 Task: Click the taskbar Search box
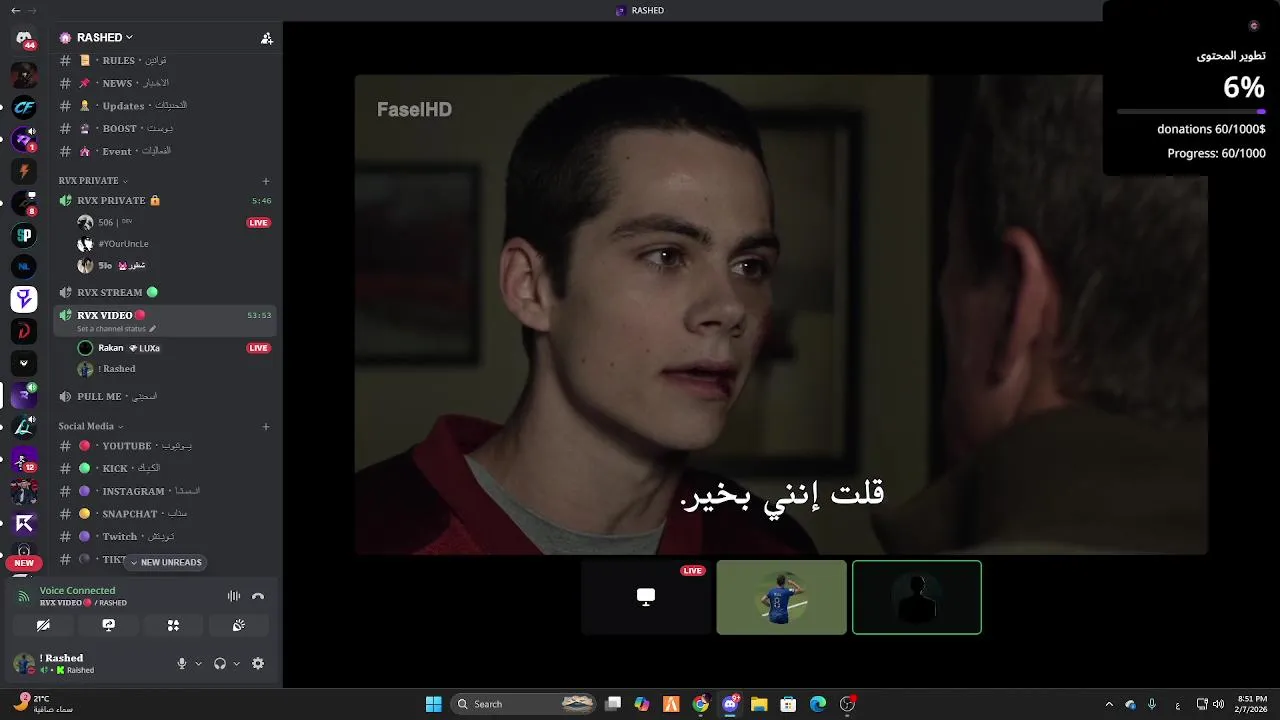pyautogui.click(x=525, y=704)
